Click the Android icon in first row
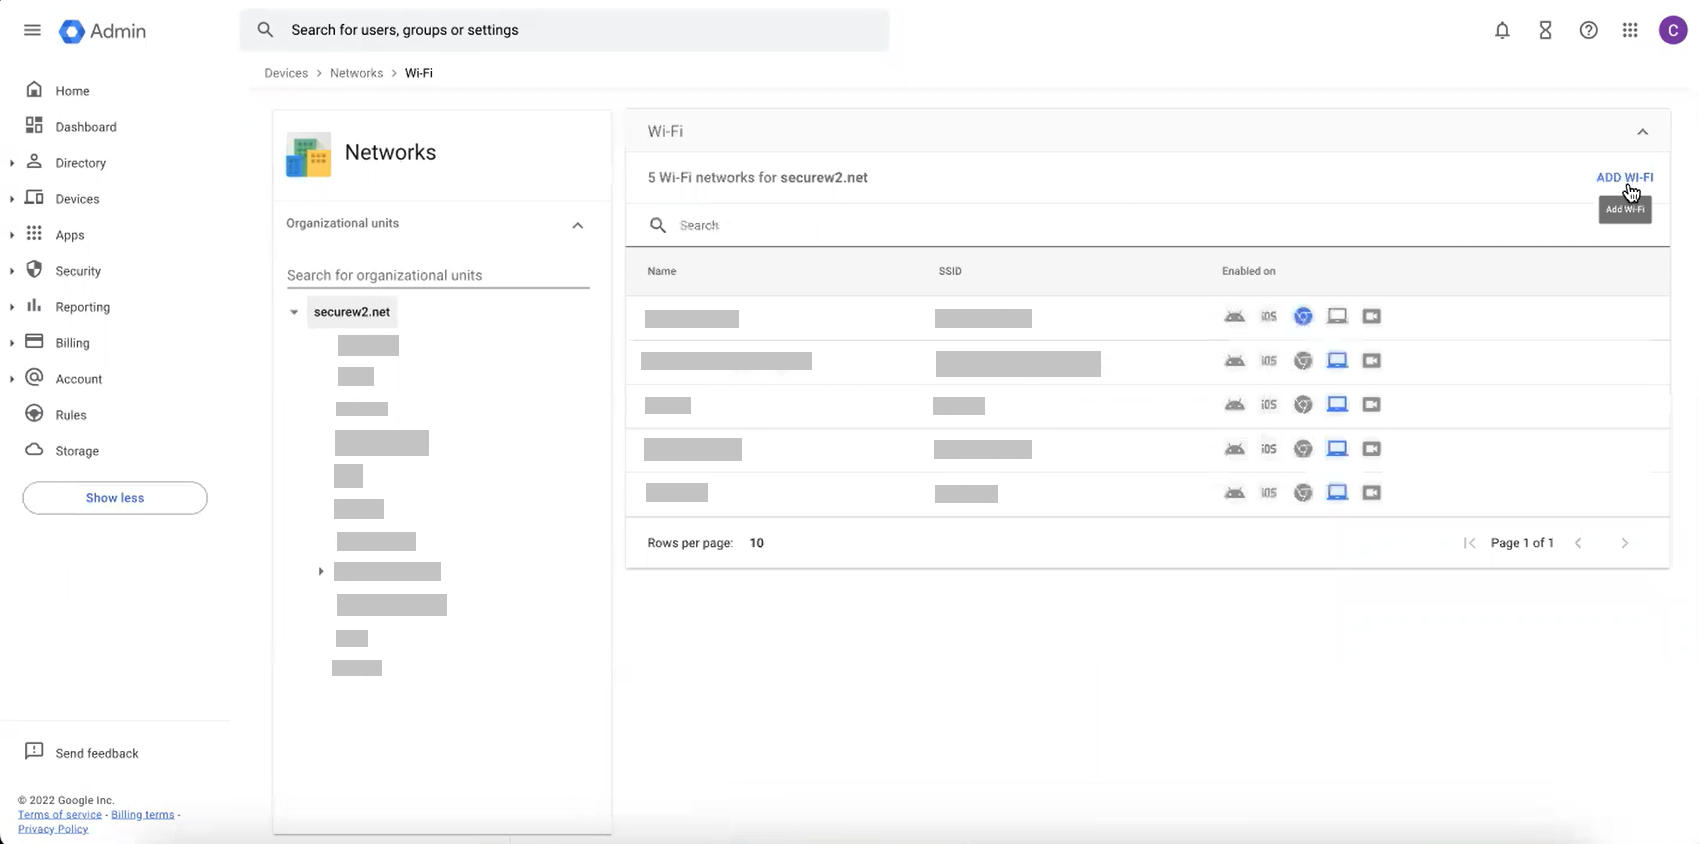1699x844 pixels. (x=1235, y=317)
